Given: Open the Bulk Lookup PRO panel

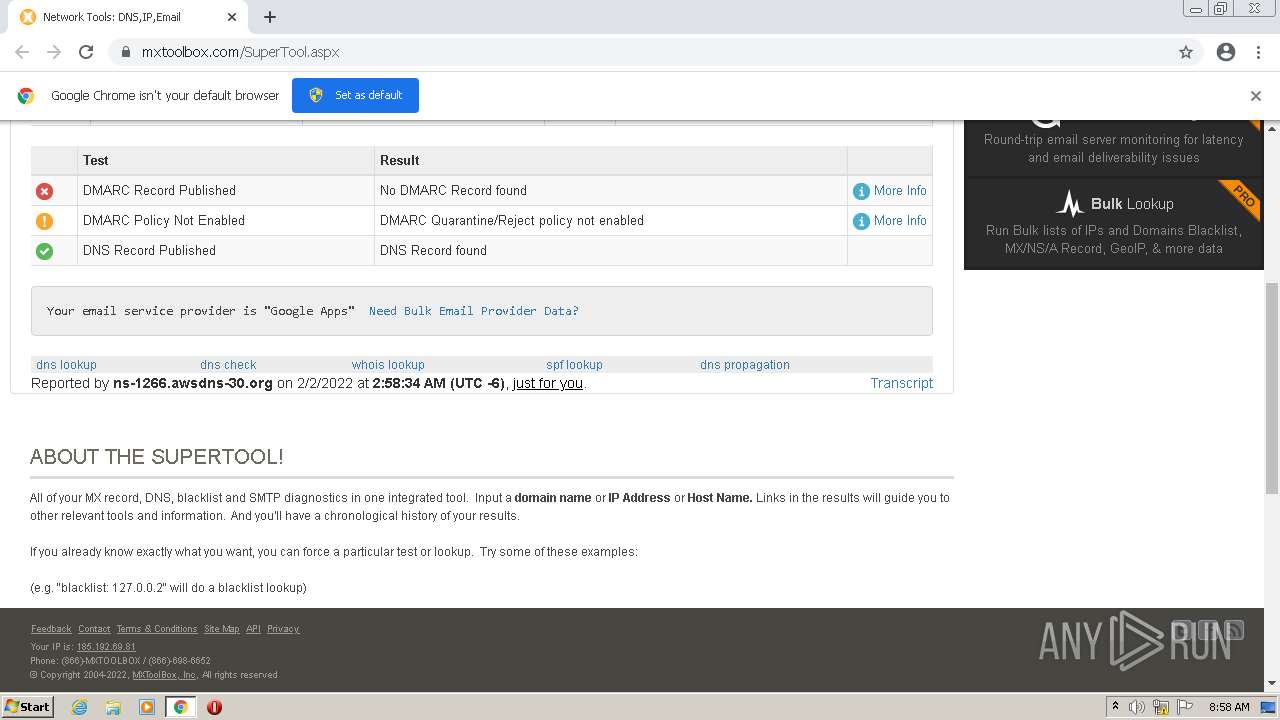Looking at the screenshot, I should 1113,224.
